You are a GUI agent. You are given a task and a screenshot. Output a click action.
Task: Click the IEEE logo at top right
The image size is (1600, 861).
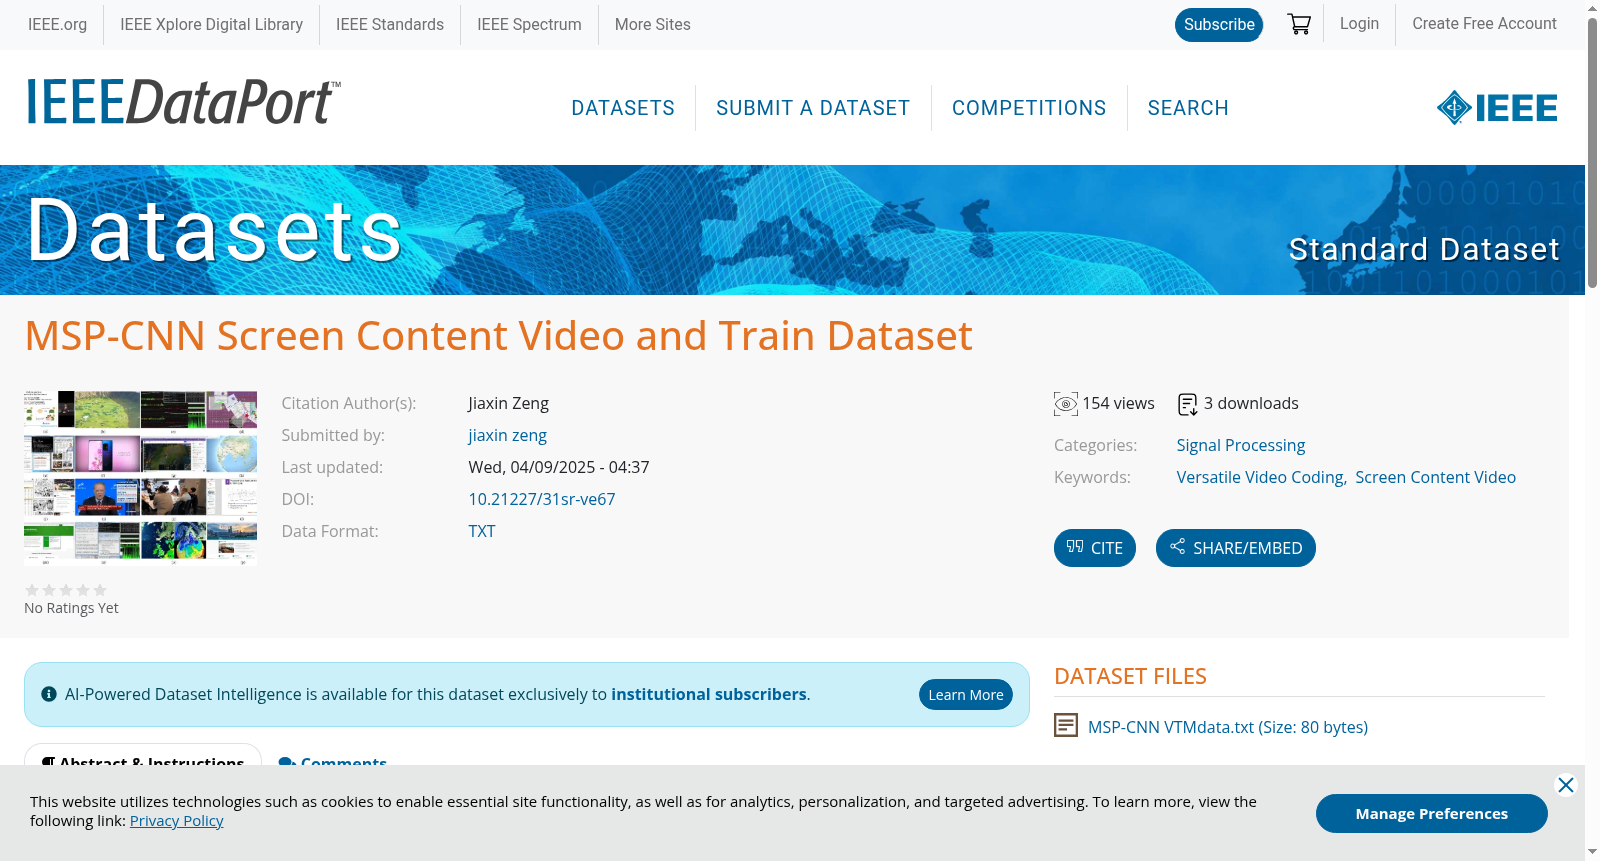point(1497,108)
